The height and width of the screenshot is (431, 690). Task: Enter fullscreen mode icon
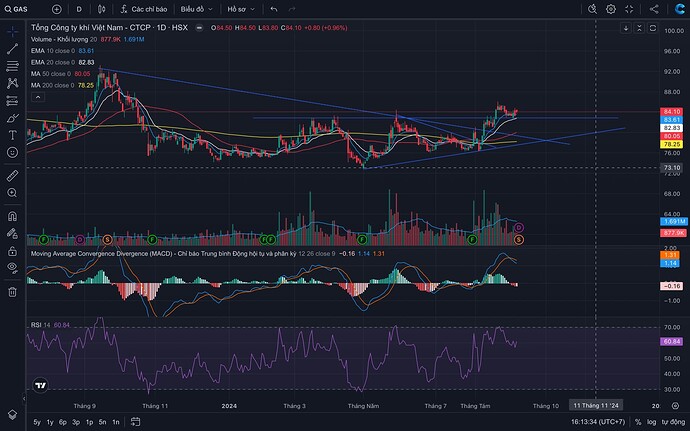(x=629, y=9)
